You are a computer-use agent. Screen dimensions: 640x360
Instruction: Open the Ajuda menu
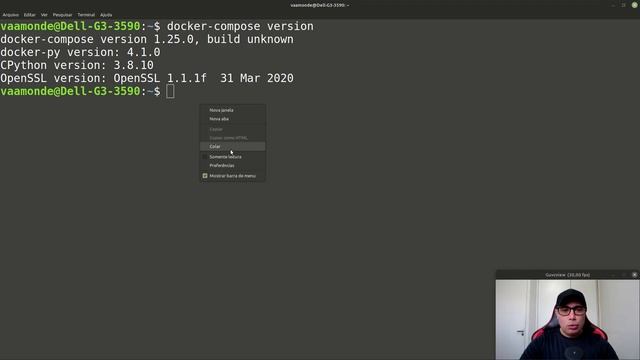tap(106, 15)
